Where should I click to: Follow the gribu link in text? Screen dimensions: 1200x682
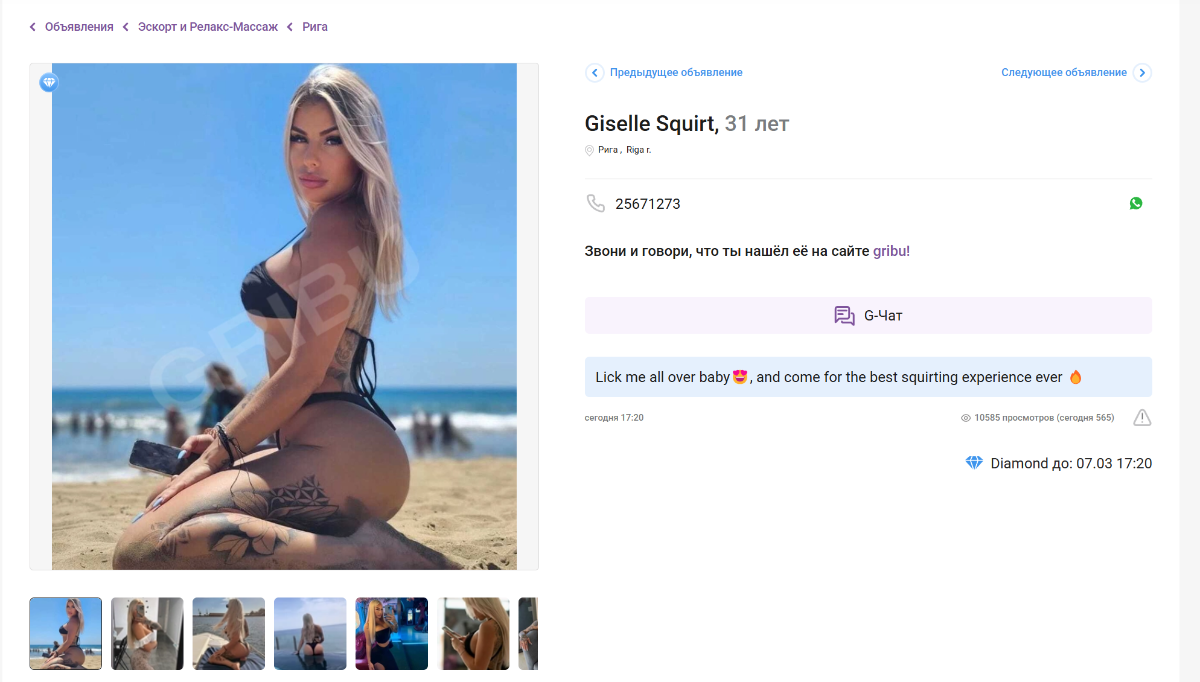click(891, 251)
